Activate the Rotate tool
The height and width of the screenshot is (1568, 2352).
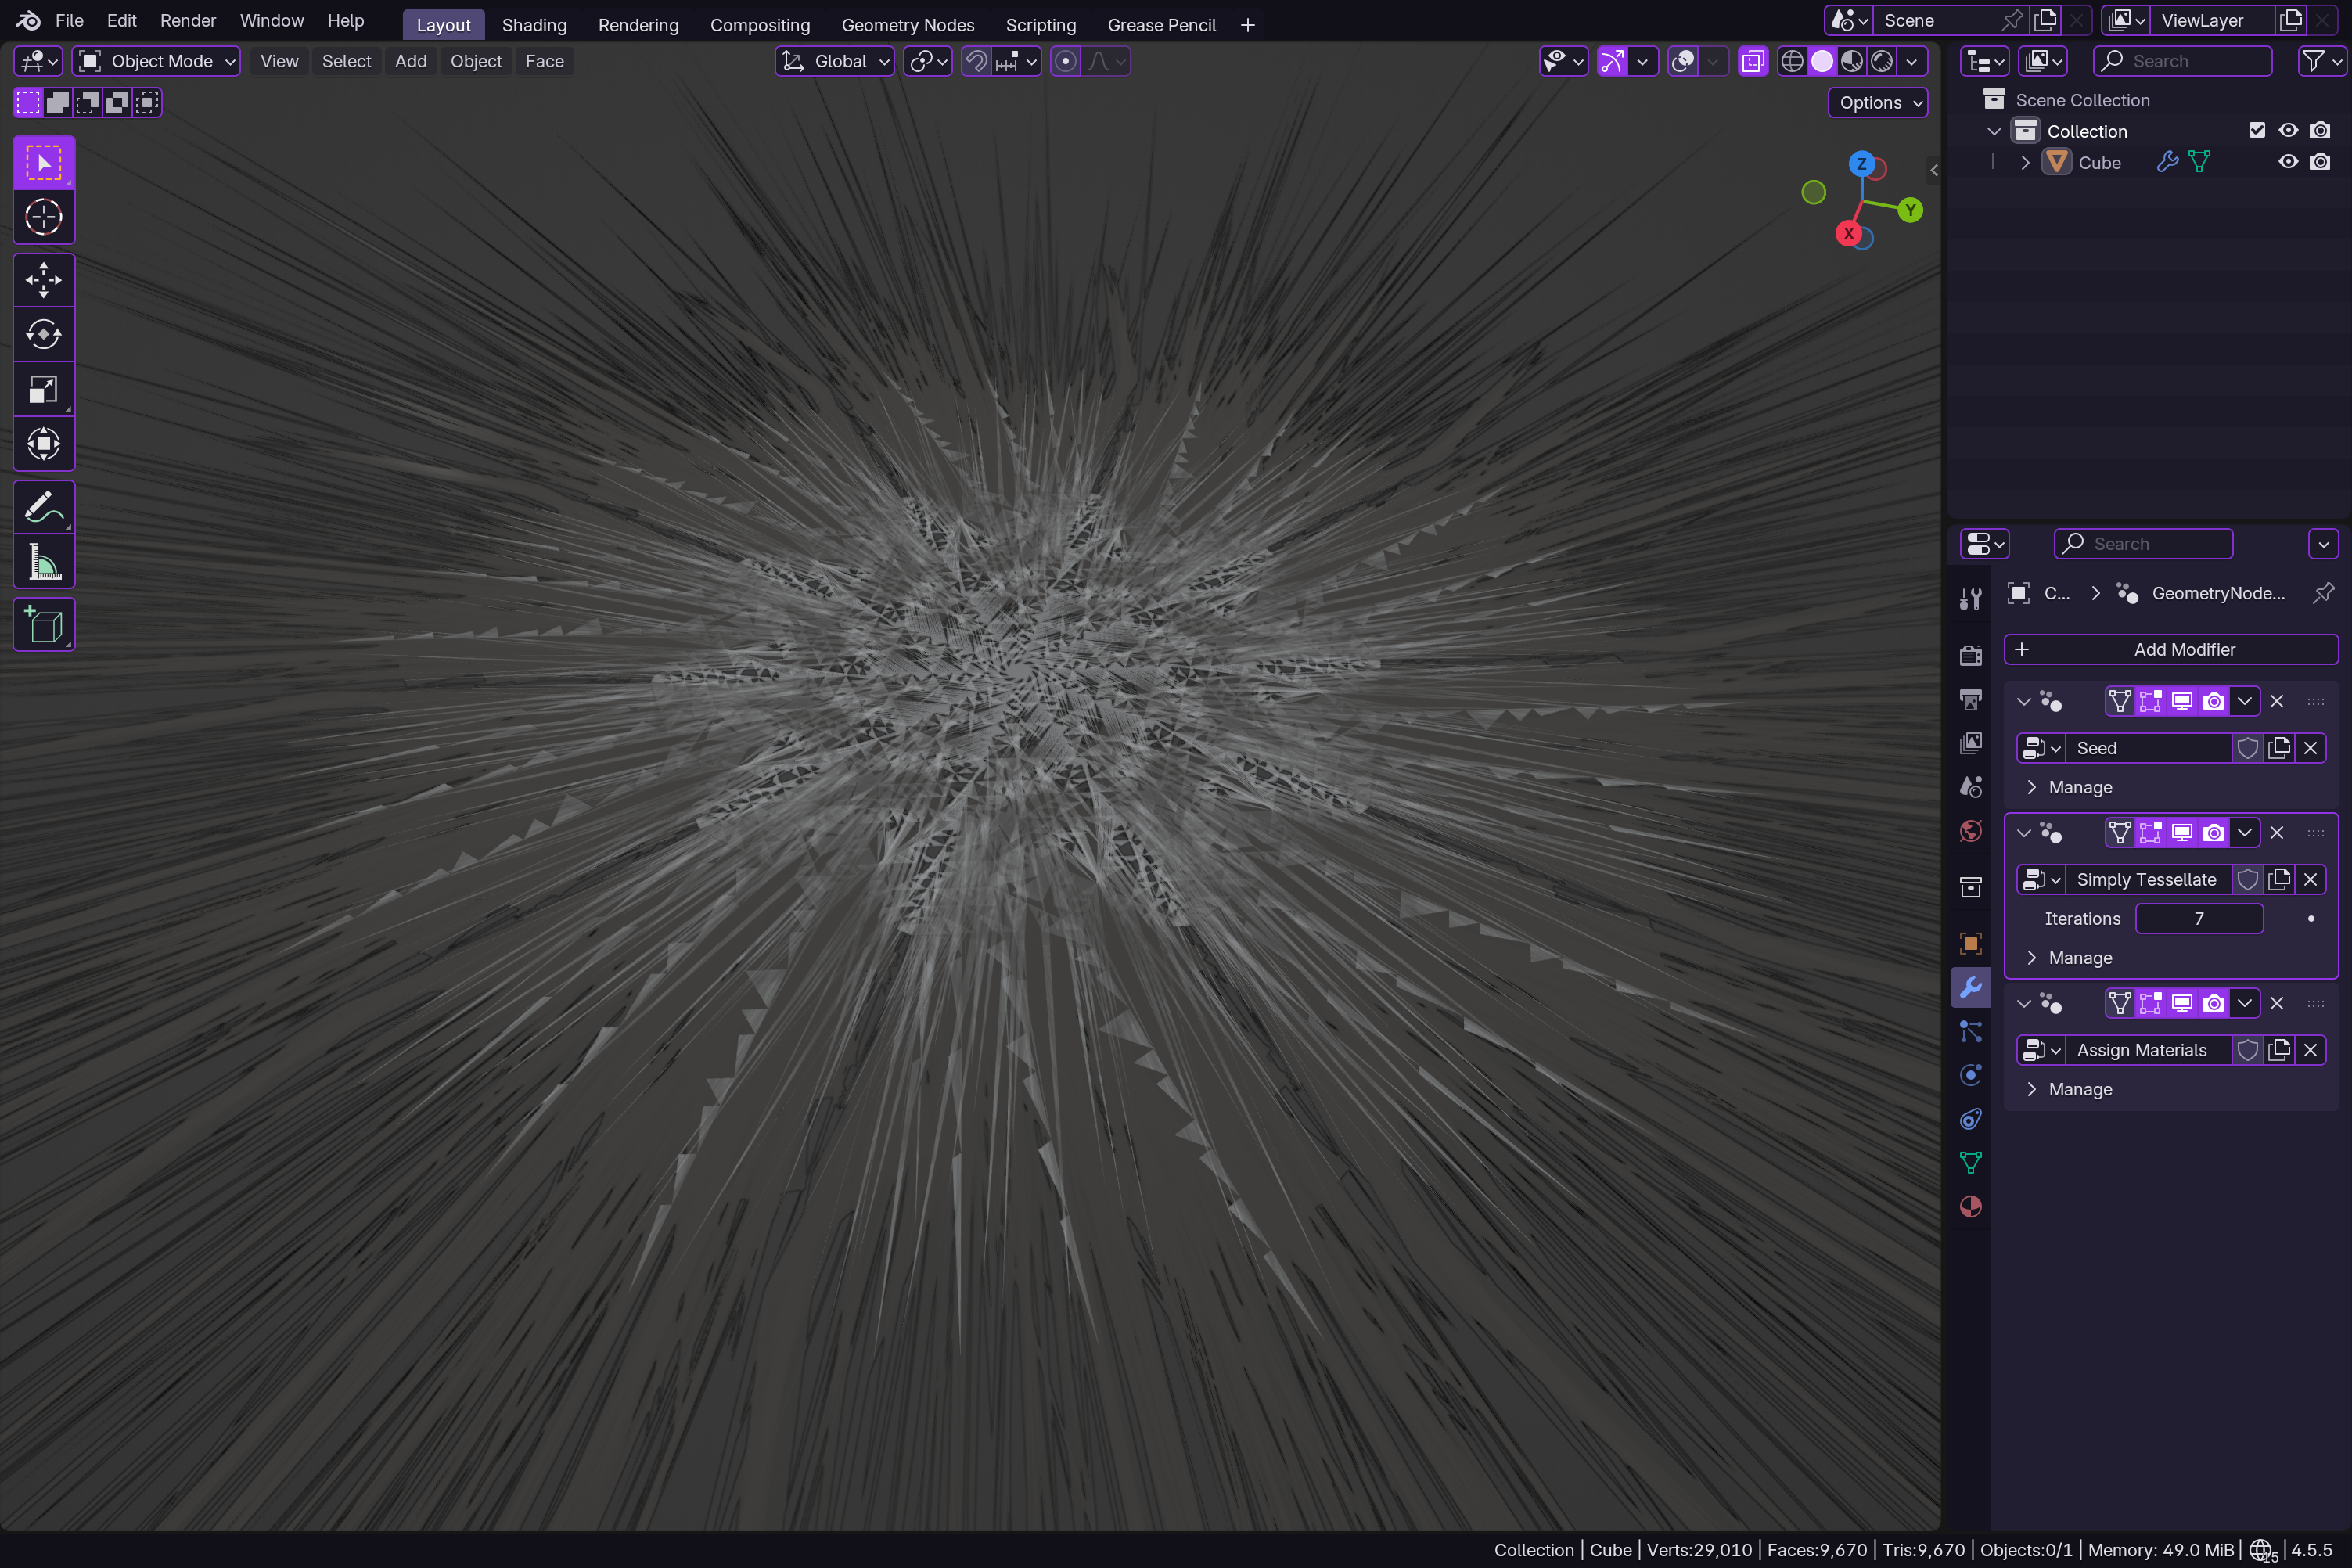click(x=43, y=334)
